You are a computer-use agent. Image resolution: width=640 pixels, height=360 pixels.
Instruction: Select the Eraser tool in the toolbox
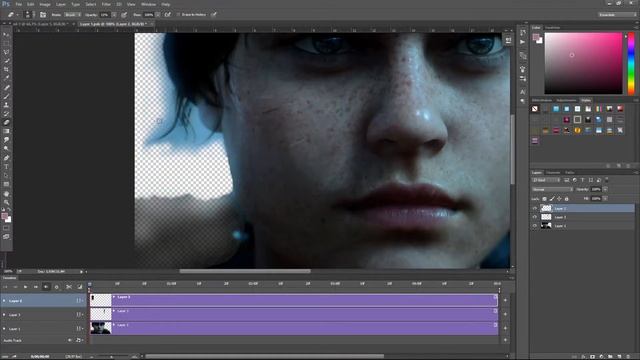pos(6,122)
